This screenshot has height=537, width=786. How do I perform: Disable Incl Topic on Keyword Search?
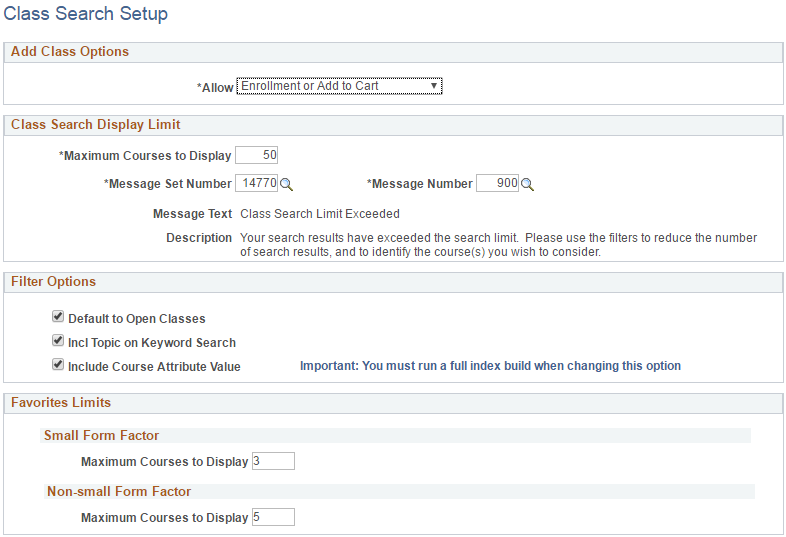click(58, 342)
